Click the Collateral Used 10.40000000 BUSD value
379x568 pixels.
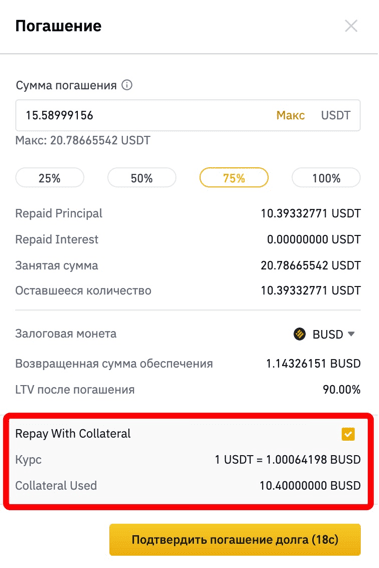tap(310, 485)
